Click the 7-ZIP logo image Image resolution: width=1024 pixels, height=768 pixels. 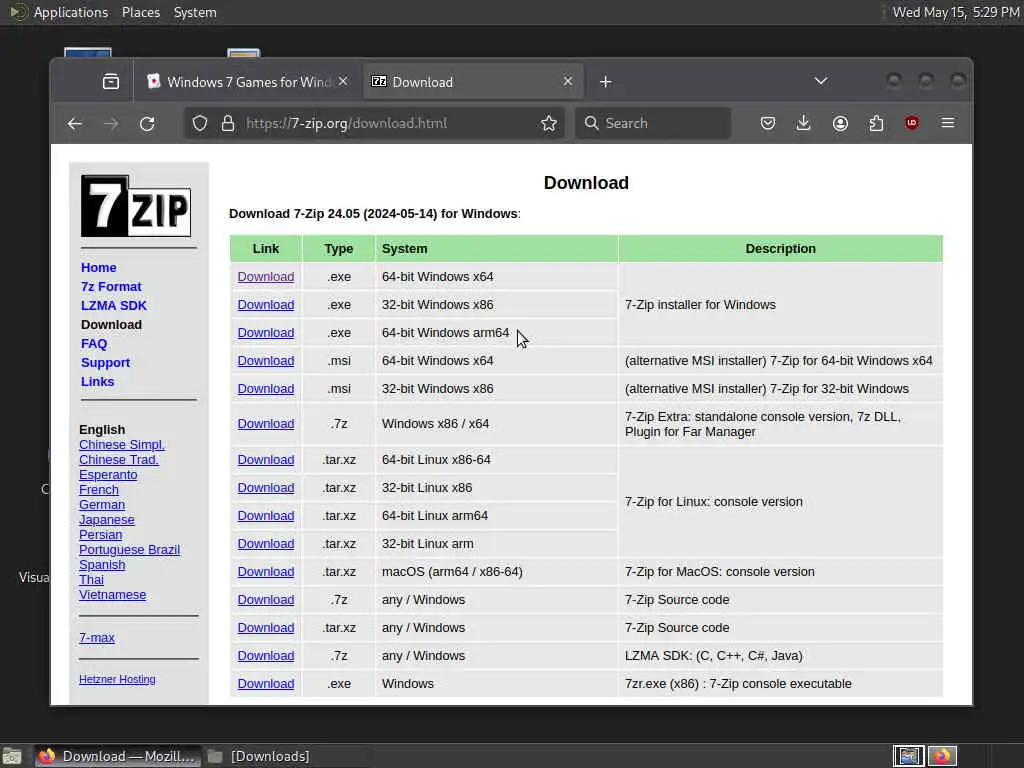tap(136, 206)
